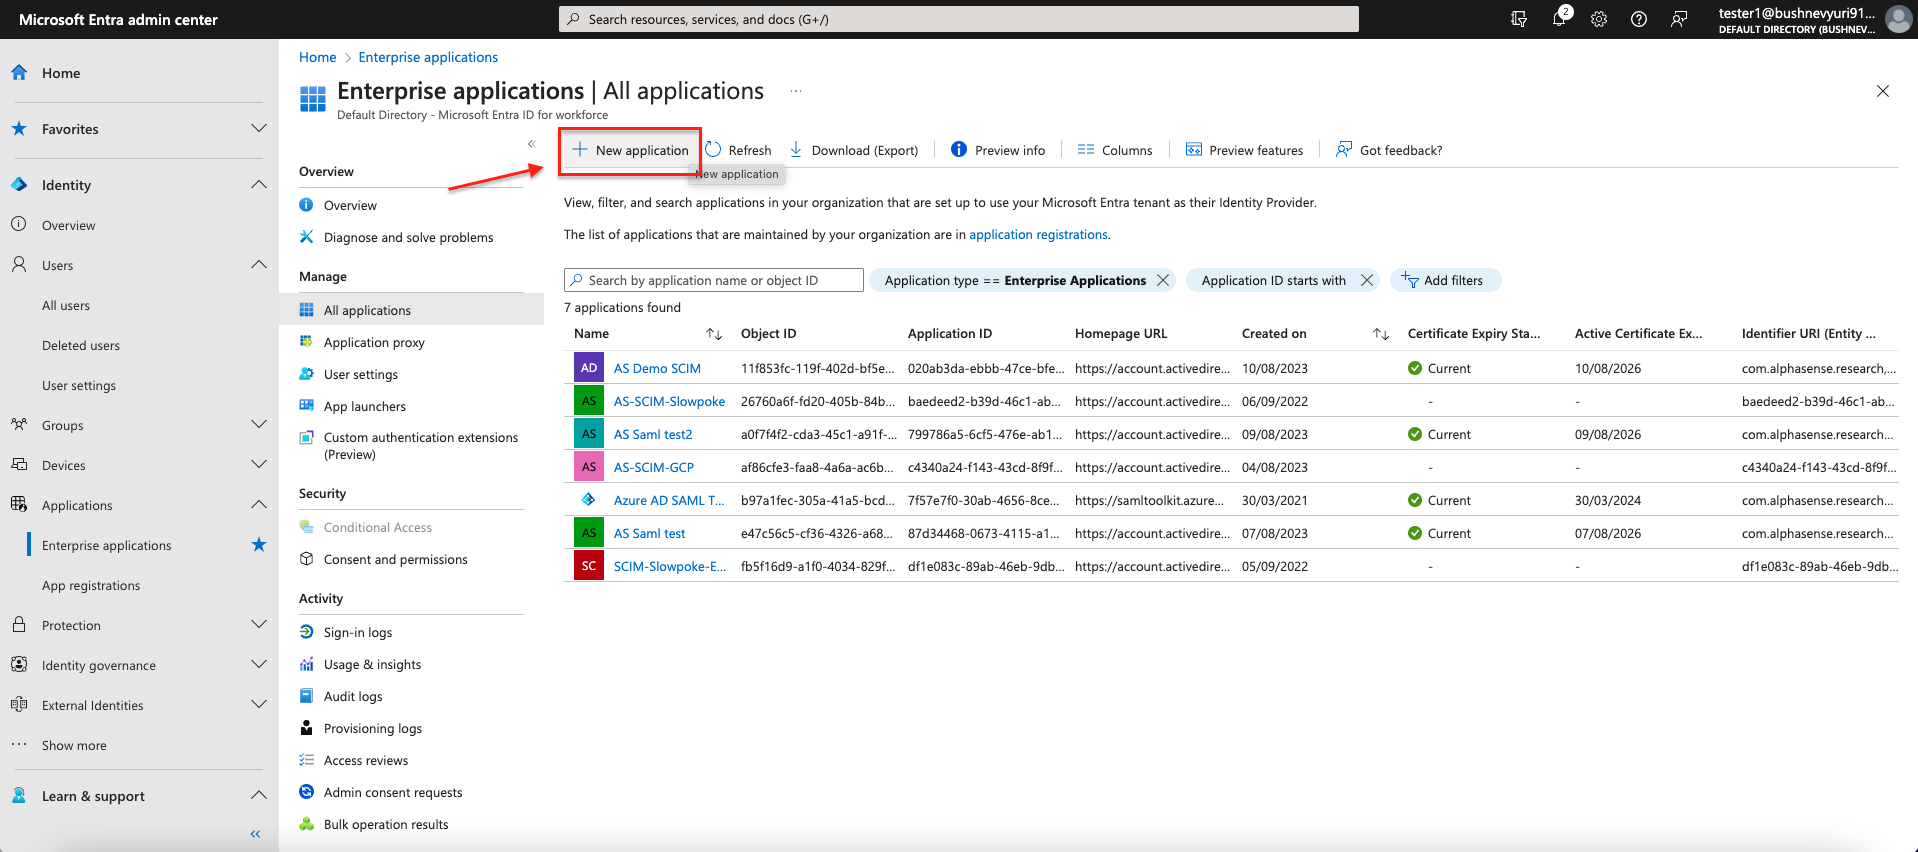The image size is (1918, 852).
Task: Click the Audit logs icon
Action: [307, 696]
